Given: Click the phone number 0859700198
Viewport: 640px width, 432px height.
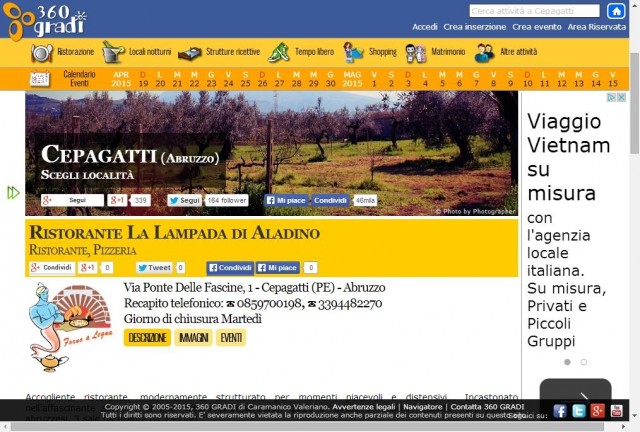Looking at the screenshot, I should pos(269,303).
